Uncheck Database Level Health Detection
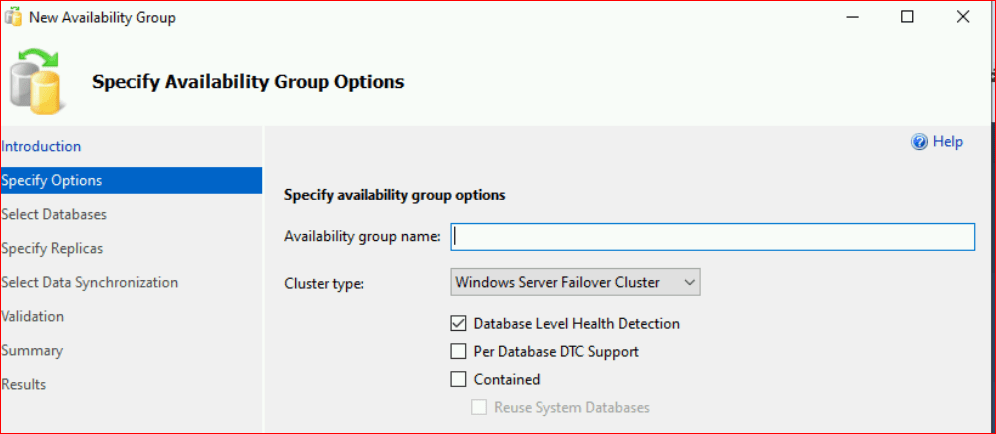Viewport: 996px width, 434px height. tap(459, 324)
